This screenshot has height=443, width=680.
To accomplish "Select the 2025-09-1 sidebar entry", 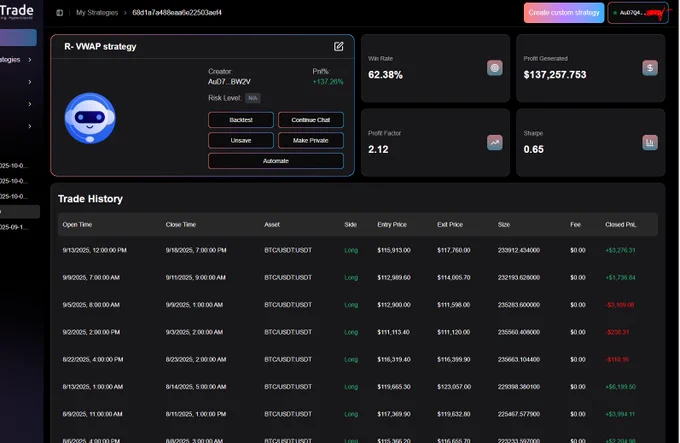I will pos(14,227).
